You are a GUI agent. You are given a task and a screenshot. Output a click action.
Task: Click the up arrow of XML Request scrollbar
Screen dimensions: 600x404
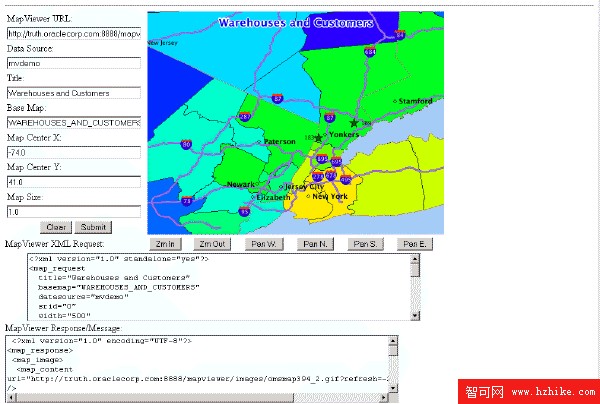415,259
